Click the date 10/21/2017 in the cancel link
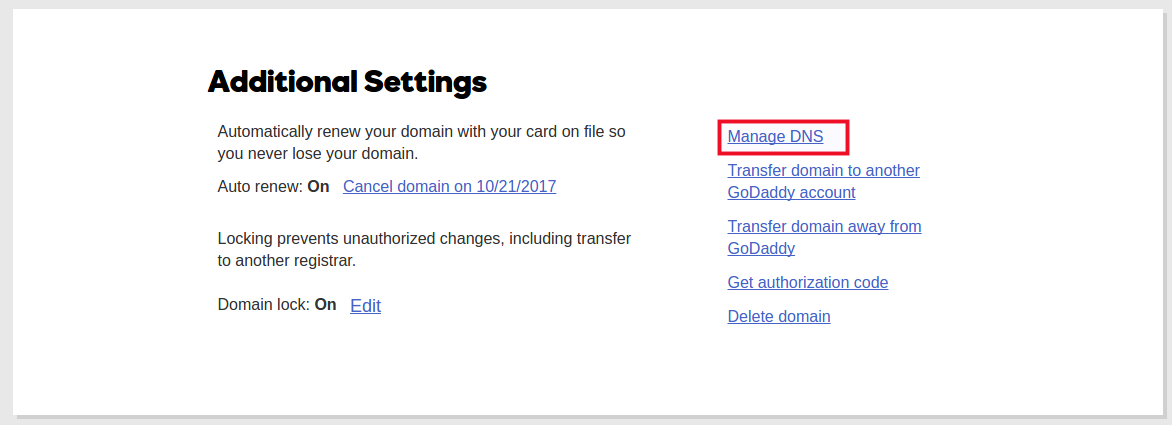Image resolution: width=1172 pixels, height=425 pixels. [516, 187]
